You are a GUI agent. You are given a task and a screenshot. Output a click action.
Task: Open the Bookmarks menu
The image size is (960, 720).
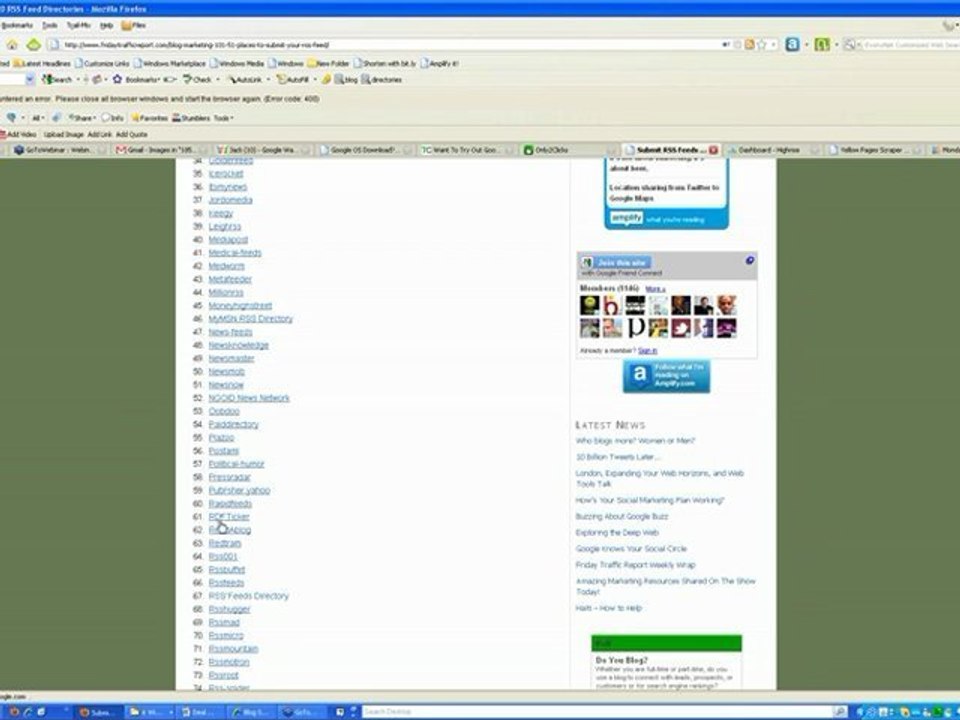tap(17, 26)
